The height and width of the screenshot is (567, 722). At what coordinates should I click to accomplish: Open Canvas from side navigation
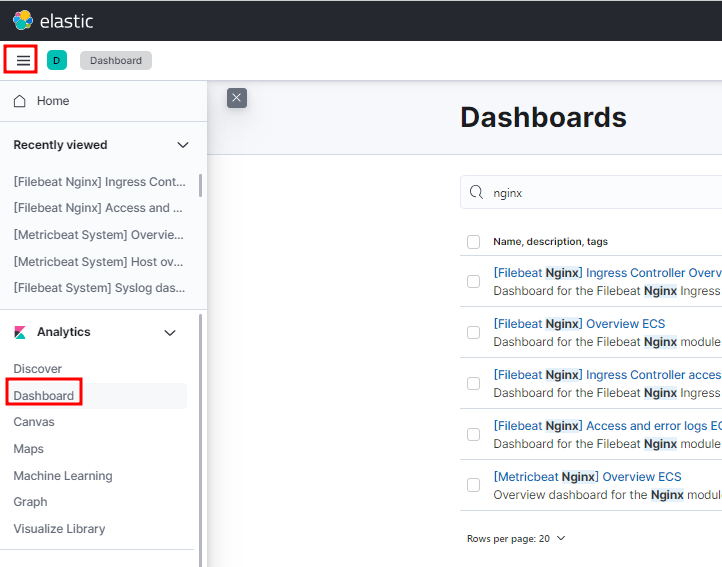[34, 422]
